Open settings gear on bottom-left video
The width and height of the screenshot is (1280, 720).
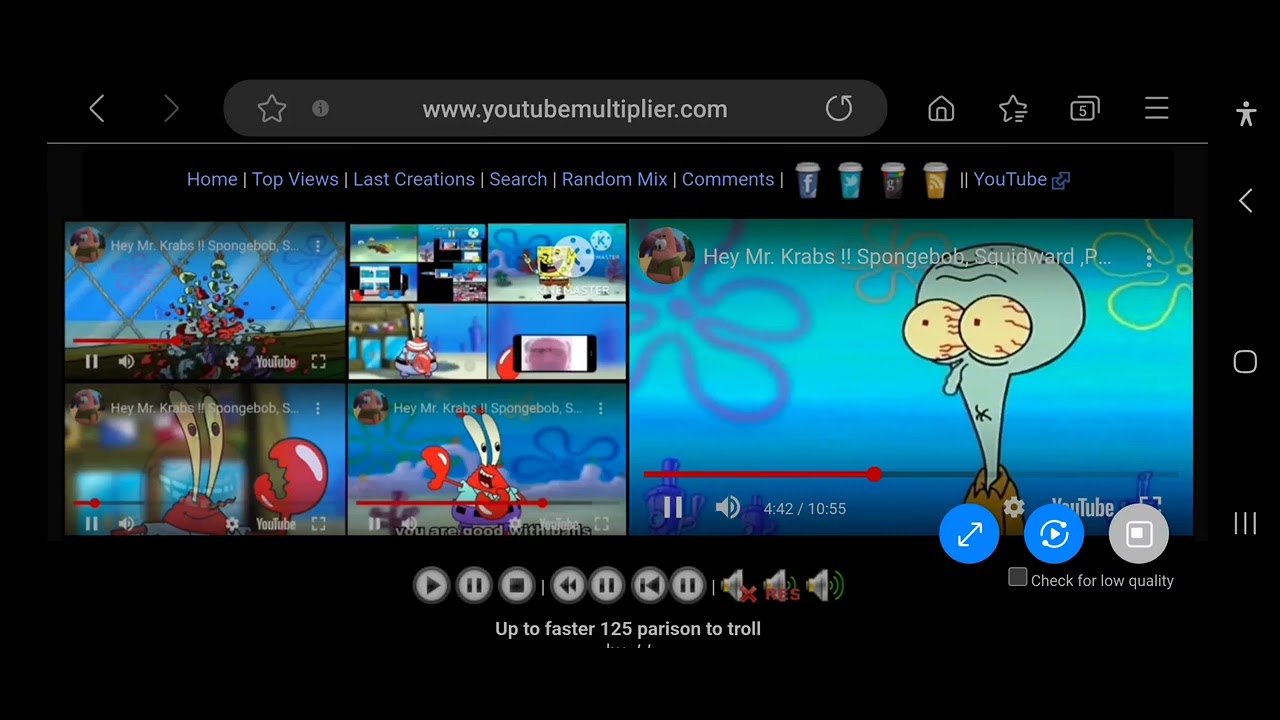(232, 523)
